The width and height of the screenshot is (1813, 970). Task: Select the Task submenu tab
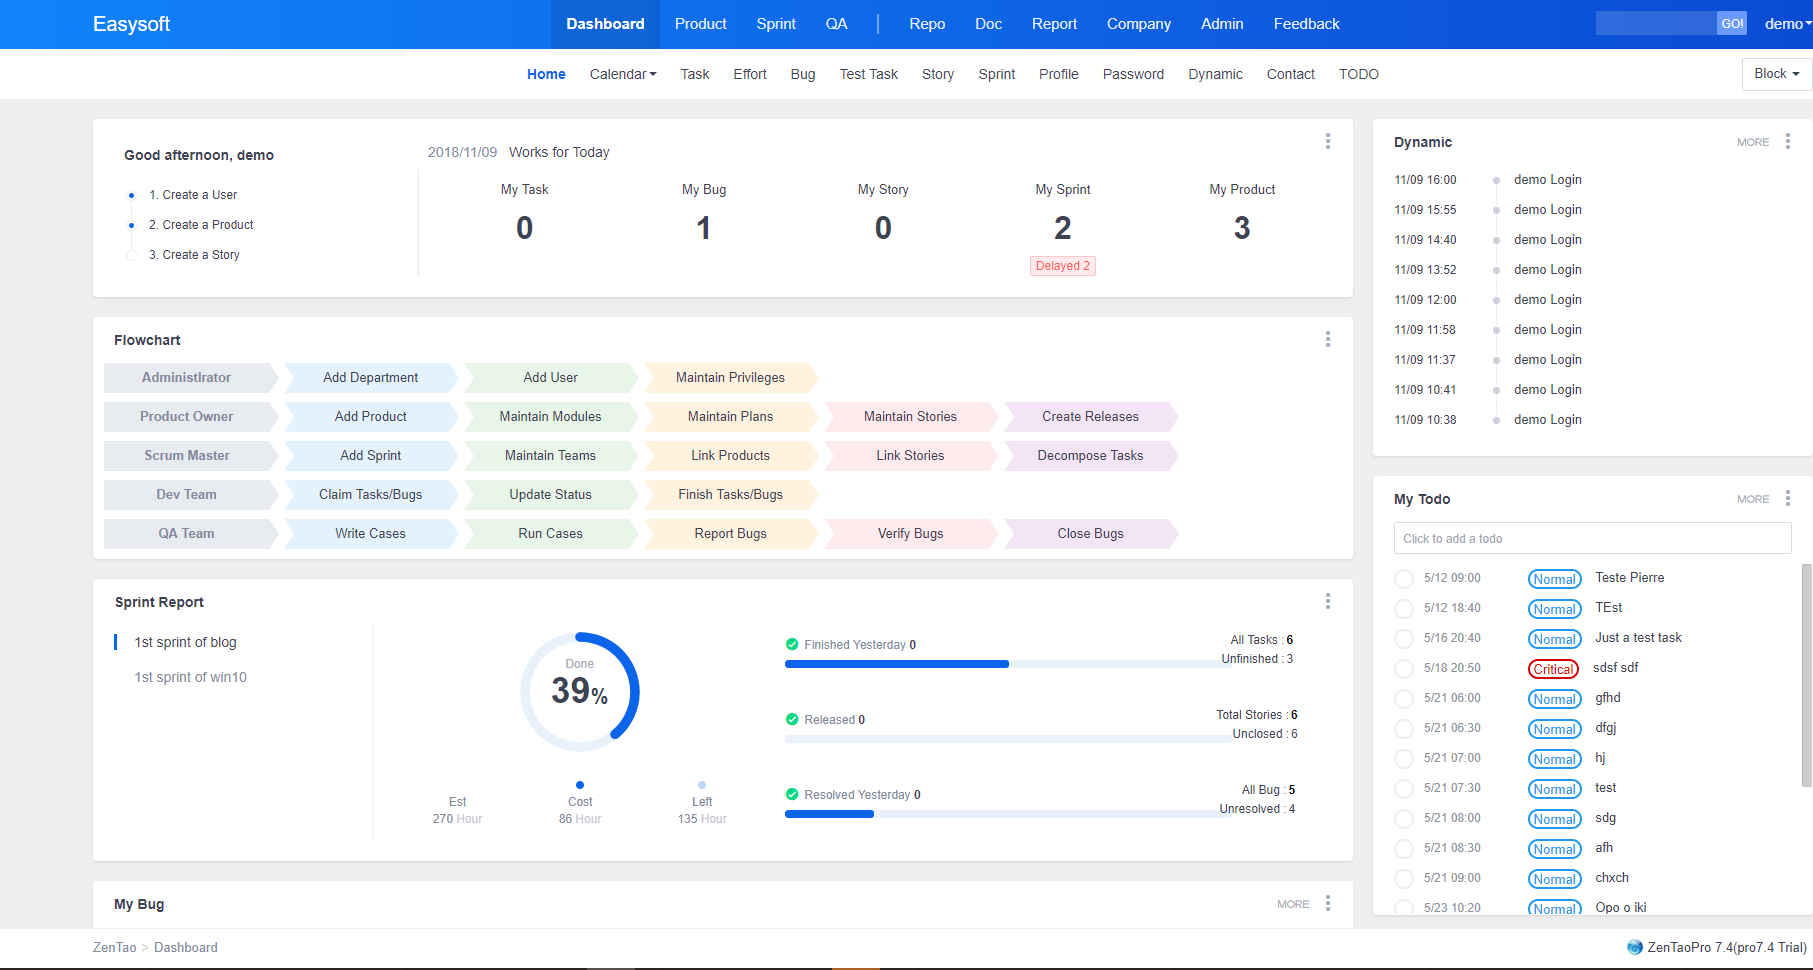pos(695,74)
